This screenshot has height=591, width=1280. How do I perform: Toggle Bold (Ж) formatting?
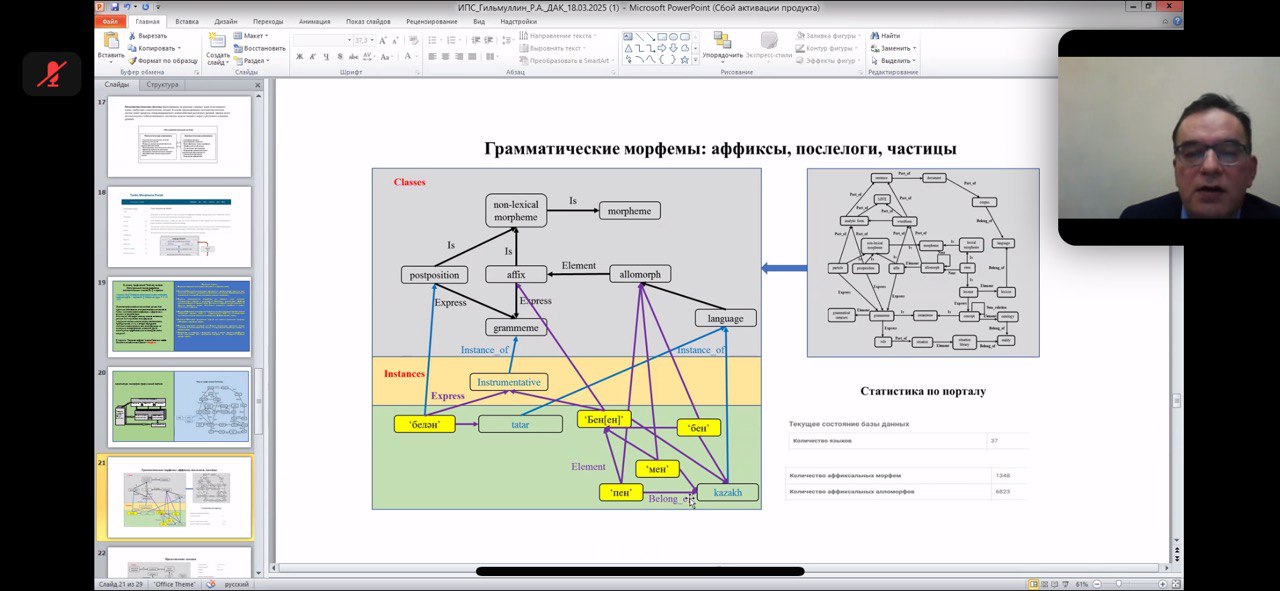point(299,56)
